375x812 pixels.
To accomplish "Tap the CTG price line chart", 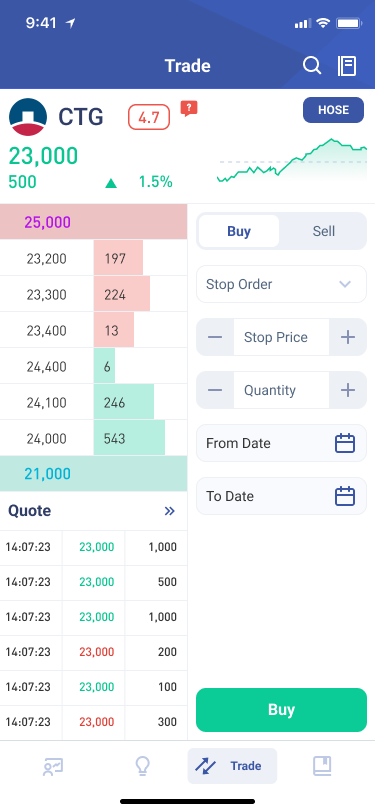I will 292,161.
